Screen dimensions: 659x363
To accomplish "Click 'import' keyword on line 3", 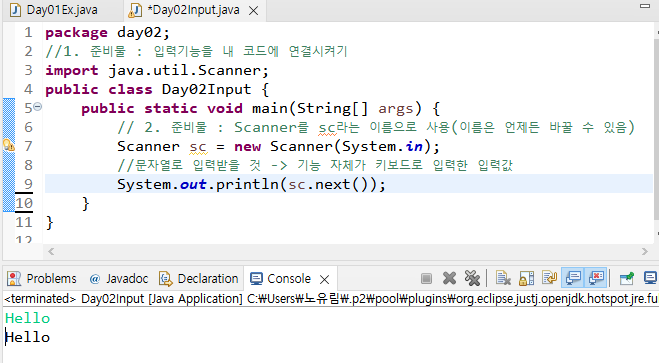I will pos(72,71).
